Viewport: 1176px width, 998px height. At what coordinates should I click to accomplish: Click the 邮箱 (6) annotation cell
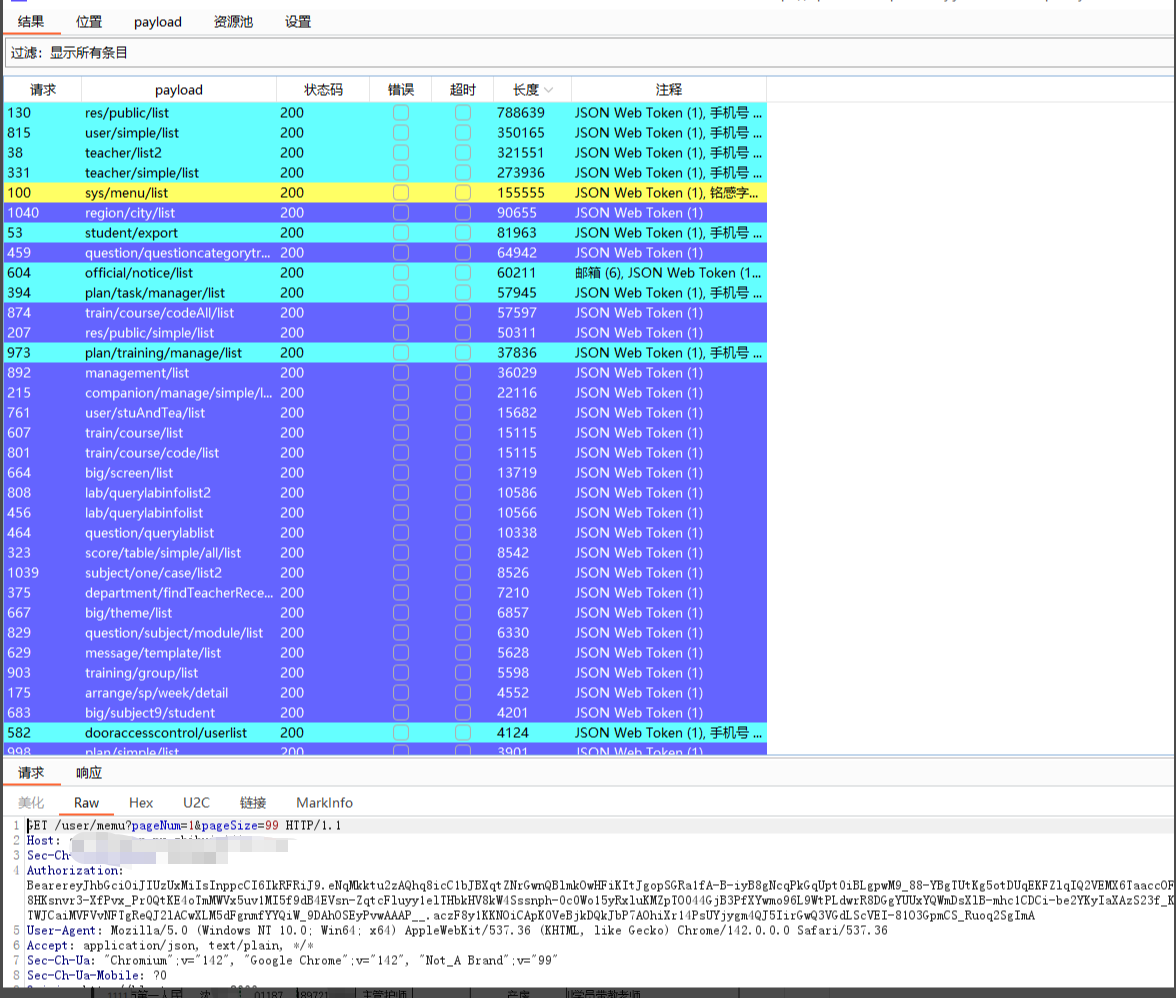668,273
